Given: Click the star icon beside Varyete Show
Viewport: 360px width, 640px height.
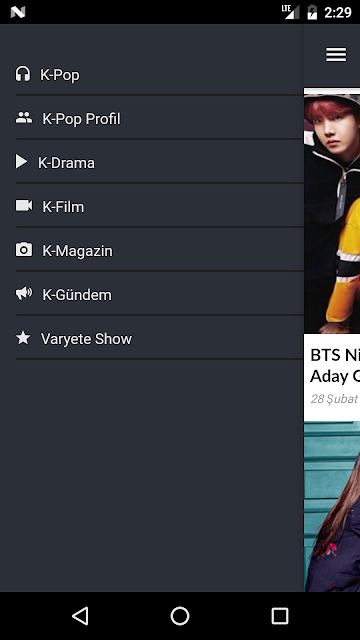Looking at the screenshot, I should click(23, 338).
